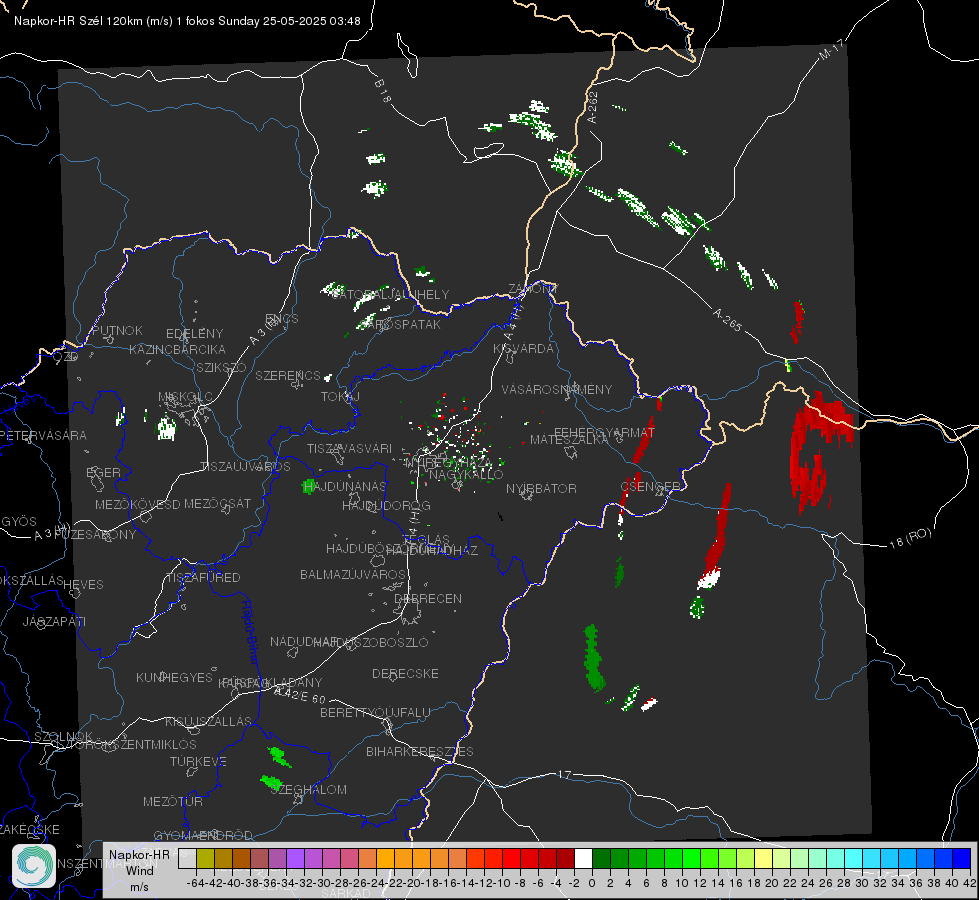This screenshot has width=979, height=900.
Task: Click the DERECSKE town label
Action: (x=405, y=673)
